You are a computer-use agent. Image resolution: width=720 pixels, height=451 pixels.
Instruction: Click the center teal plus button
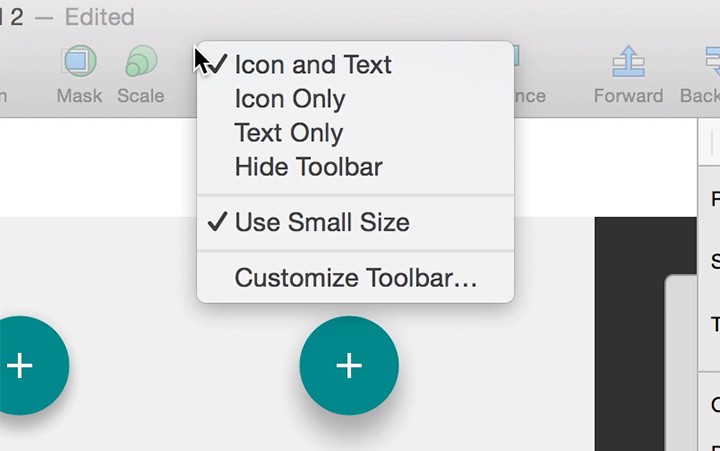tap(349, 366)
